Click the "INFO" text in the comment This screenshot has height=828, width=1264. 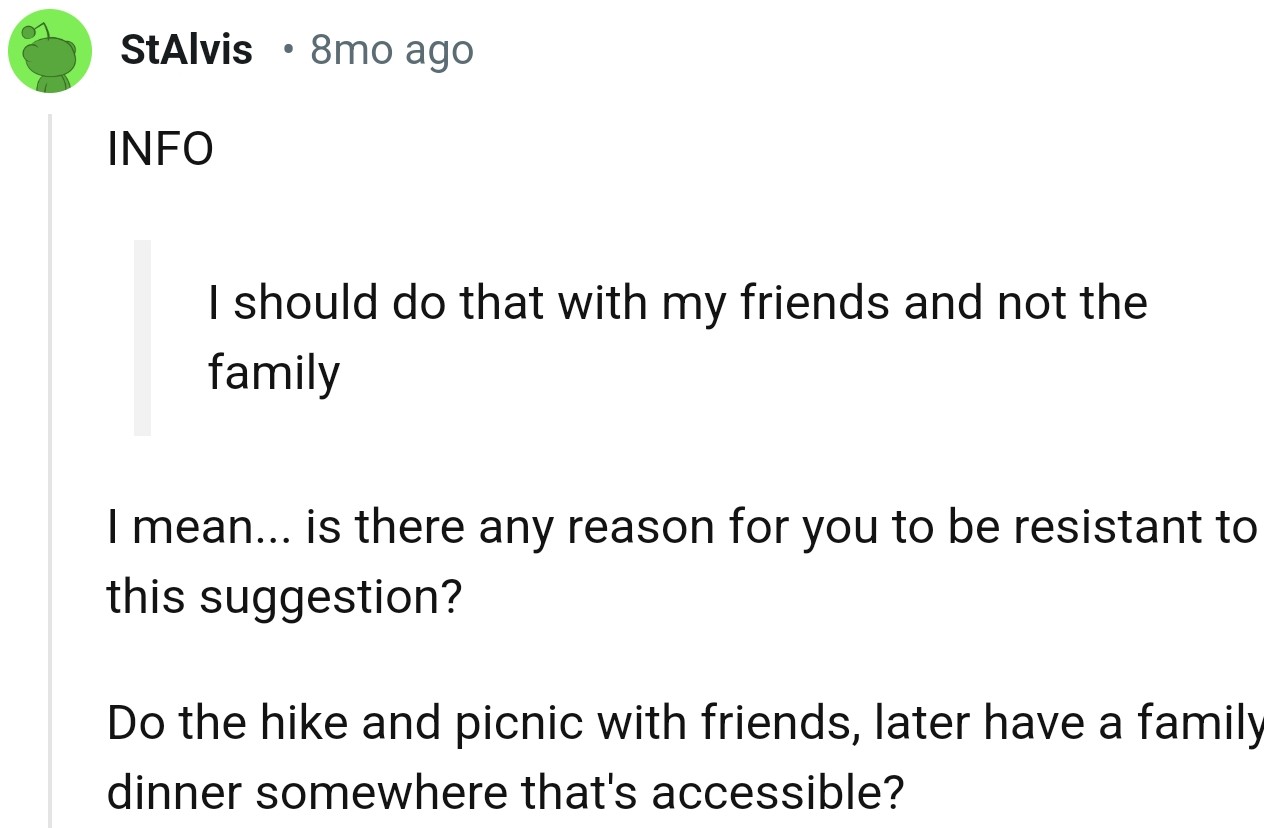[160, 151]
